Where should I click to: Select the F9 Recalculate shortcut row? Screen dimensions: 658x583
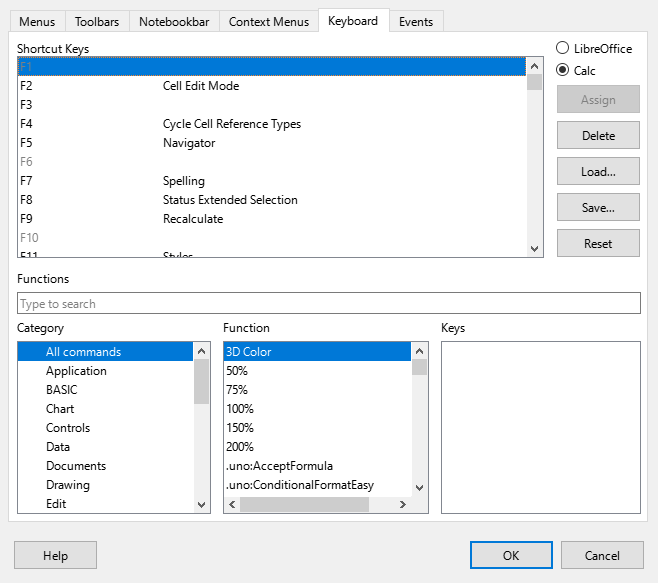[272, 219]
